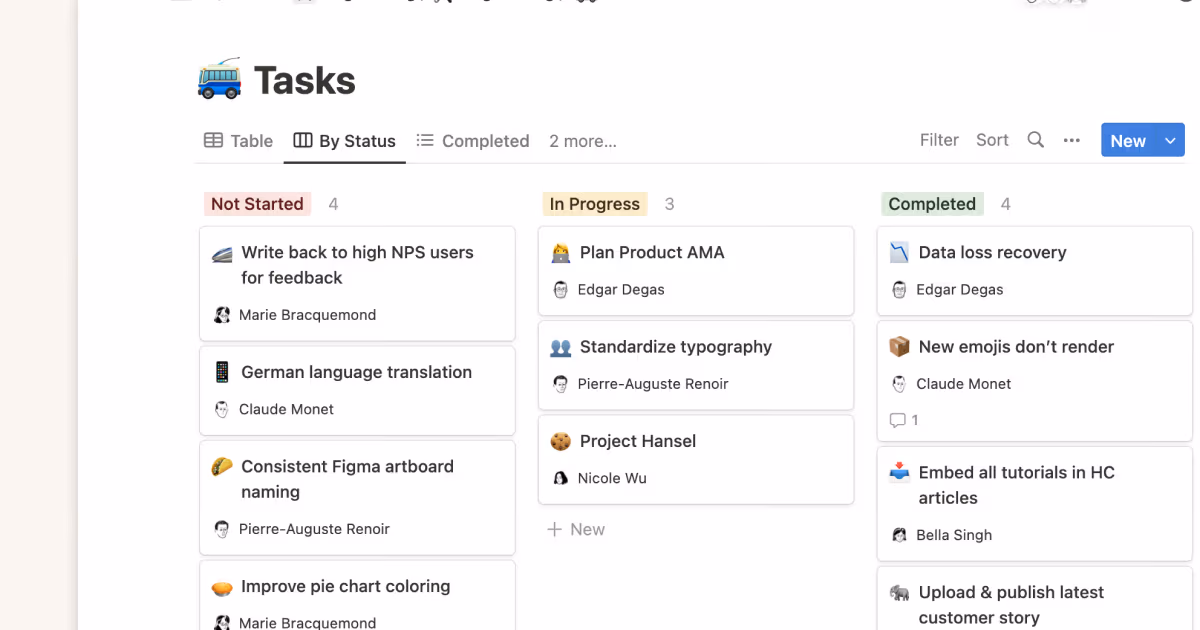Open the Filter options

[939, 140]
